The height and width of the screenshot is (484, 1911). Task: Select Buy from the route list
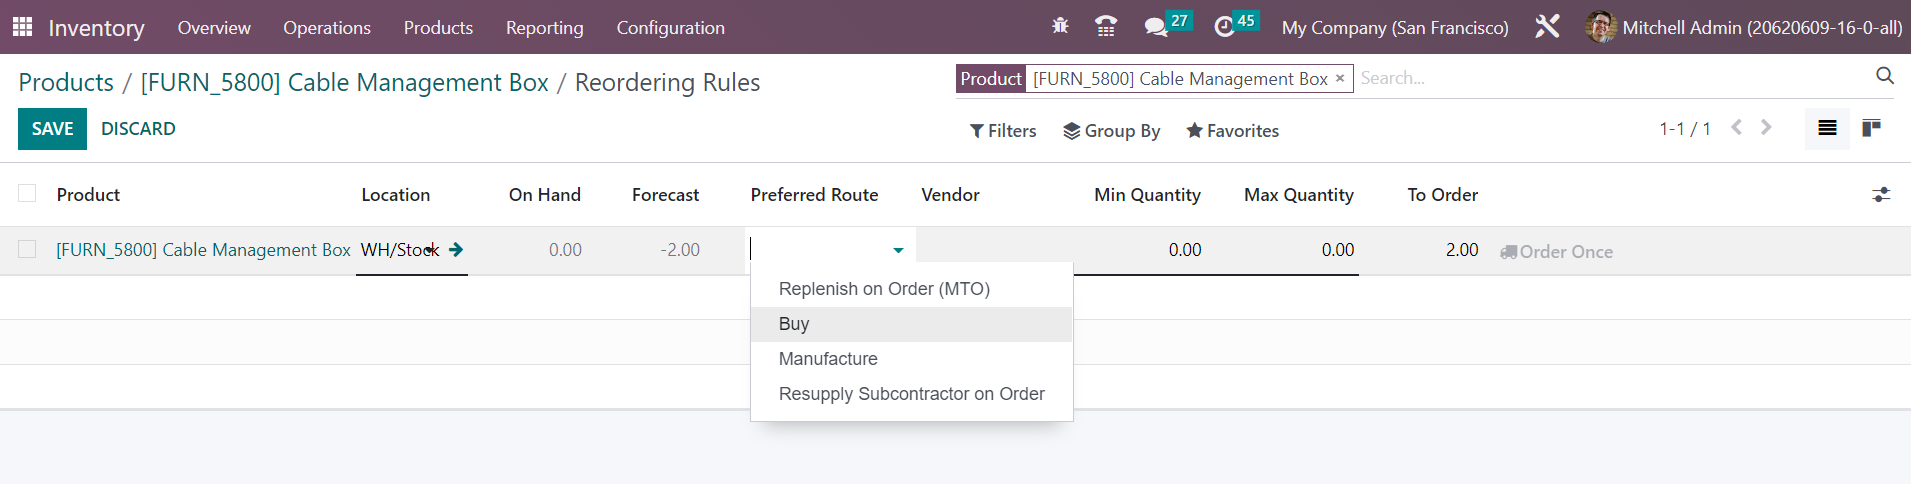(x=794, y=324)
